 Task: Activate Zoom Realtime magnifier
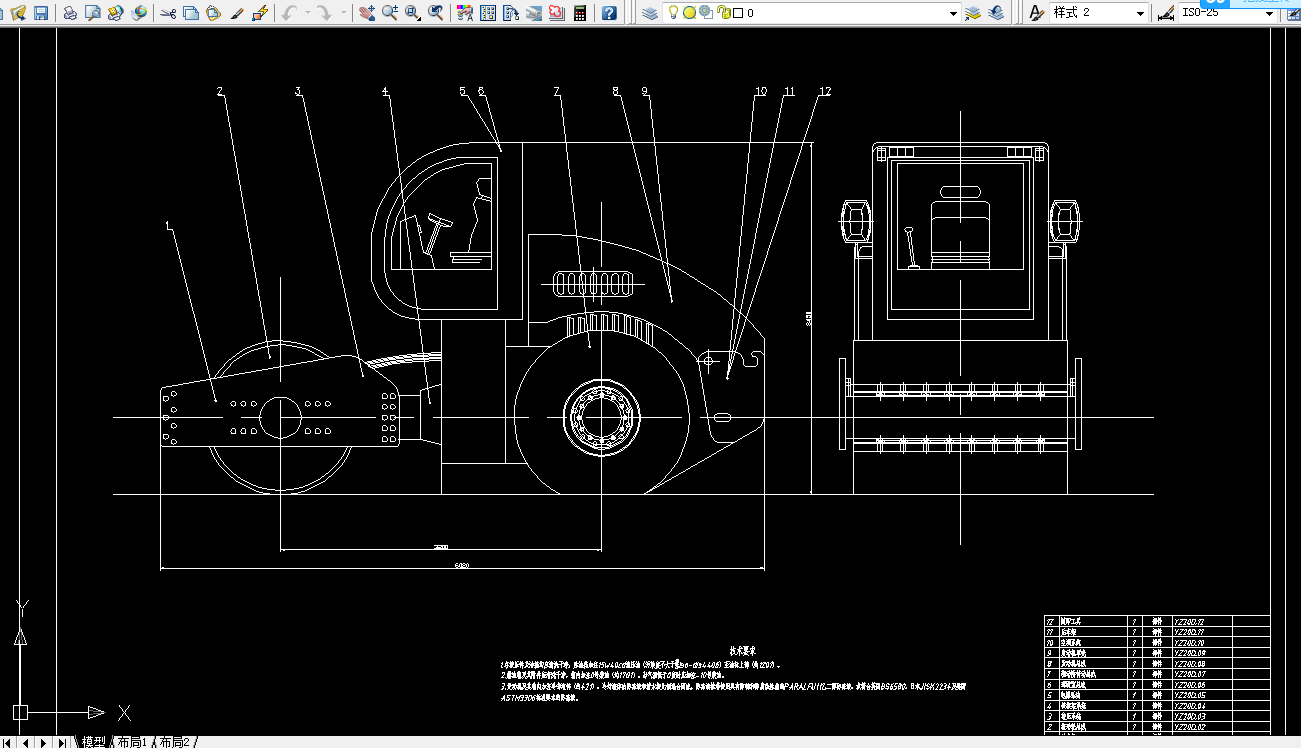(390, 13)
